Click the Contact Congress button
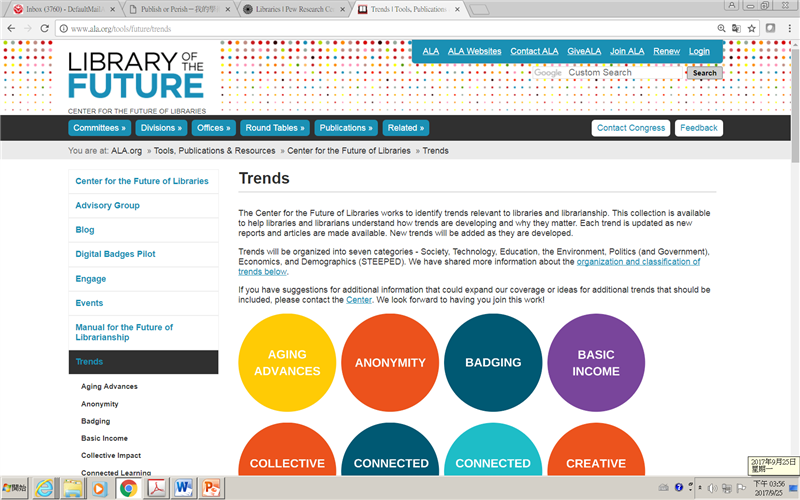 (x=631, y=128)
